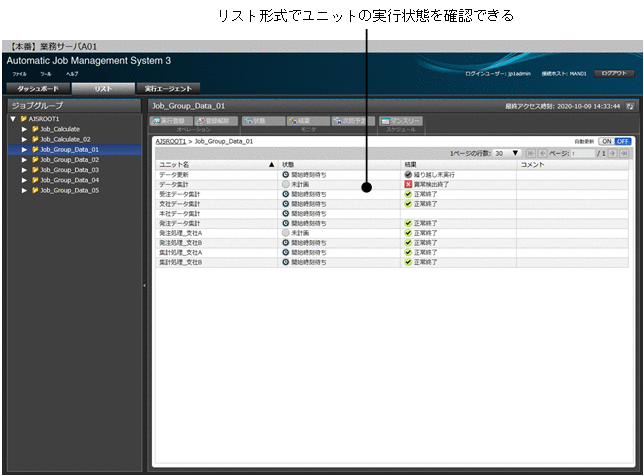Expand the Job_Calculate tree node
The image size is (644, 476).
[x=24, y=129]
